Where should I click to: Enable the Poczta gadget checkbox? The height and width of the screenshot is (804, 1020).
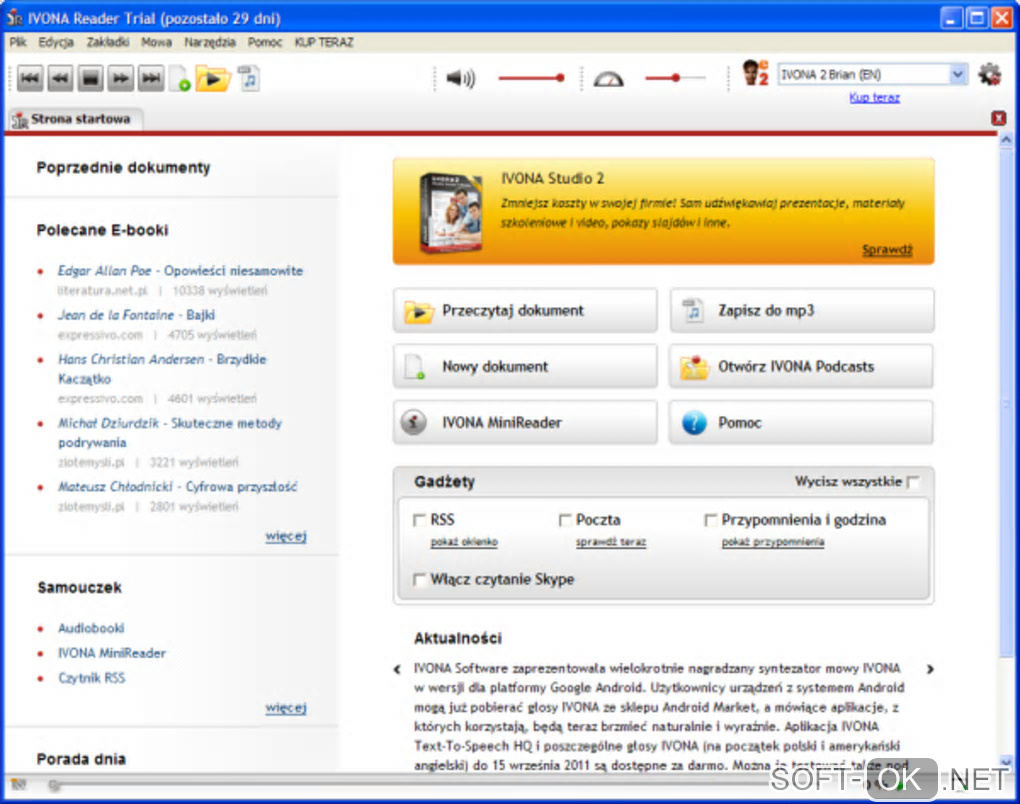pos(565,520)
